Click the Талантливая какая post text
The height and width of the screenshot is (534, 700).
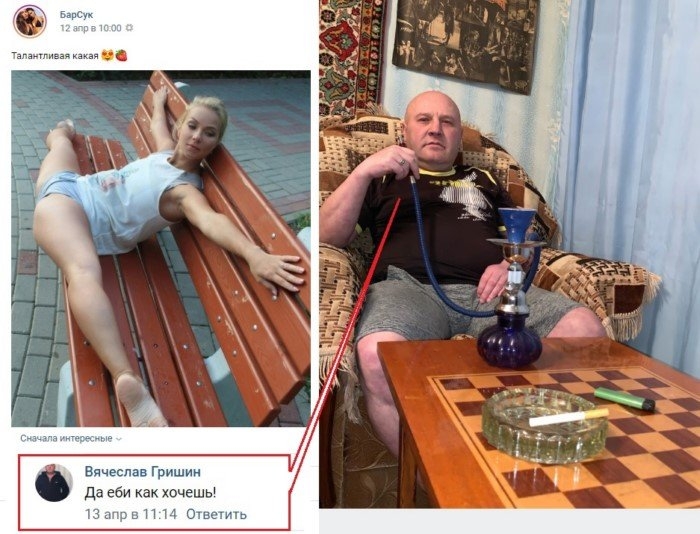pyautogui.click(x=54, y=56)
